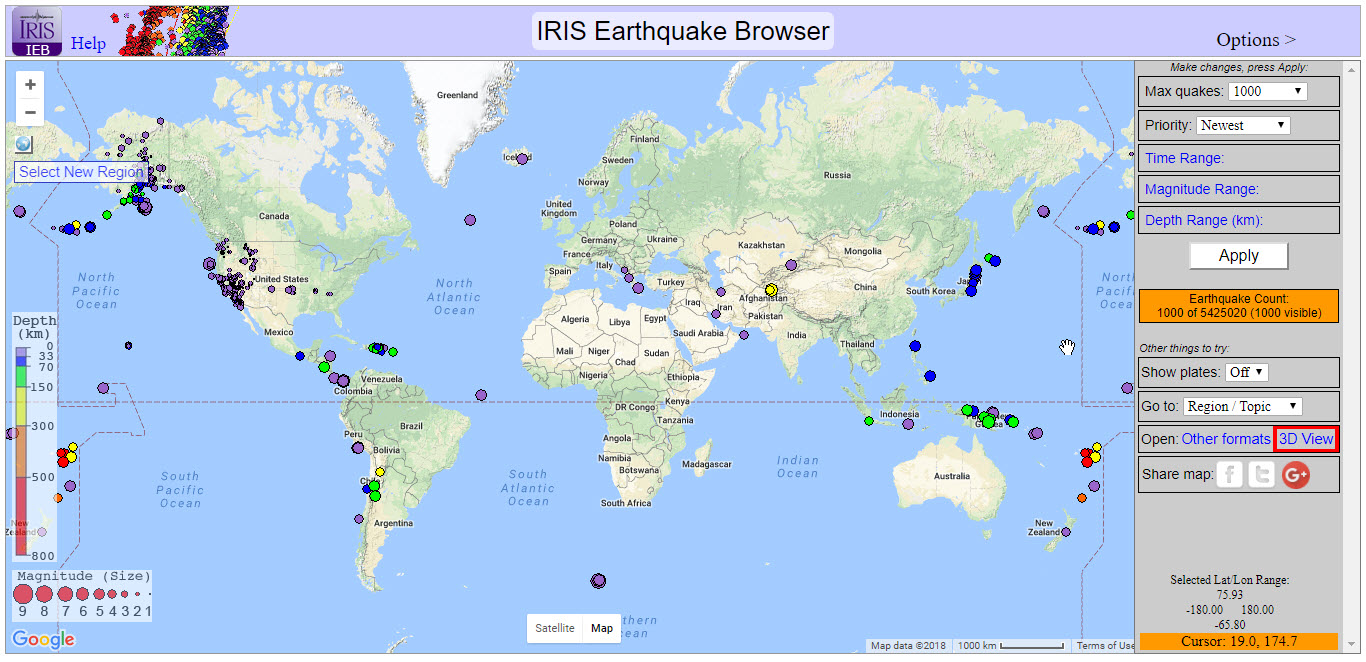The image size is (1366, 662).
Task: Switch to the Map view tab
Action: point(602,628)
